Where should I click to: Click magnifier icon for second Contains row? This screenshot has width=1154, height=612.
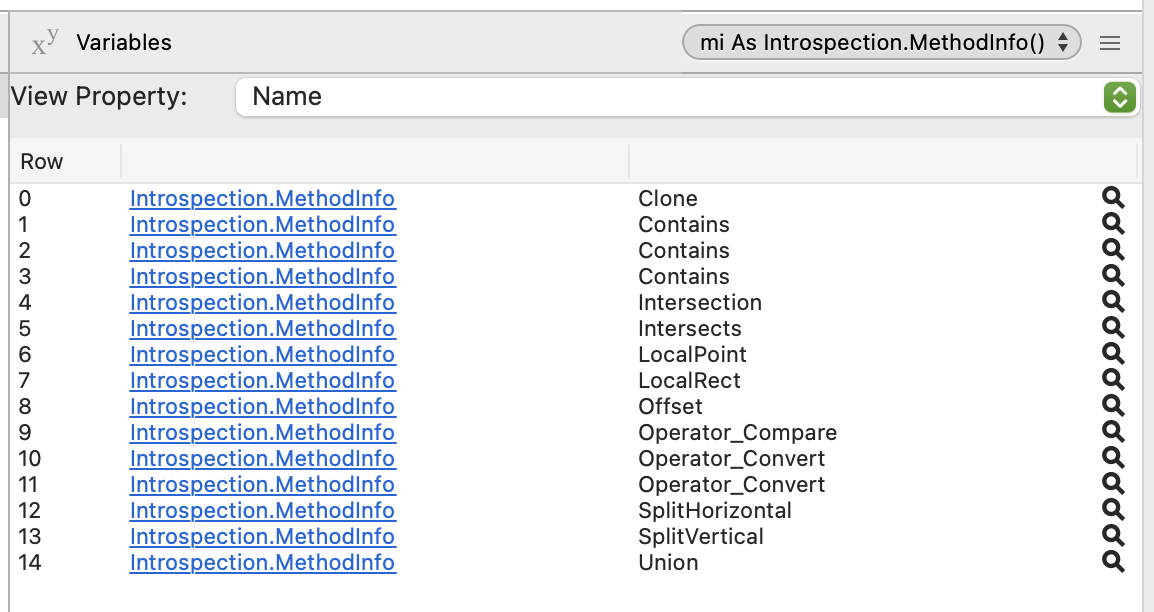pos(1113,250)
